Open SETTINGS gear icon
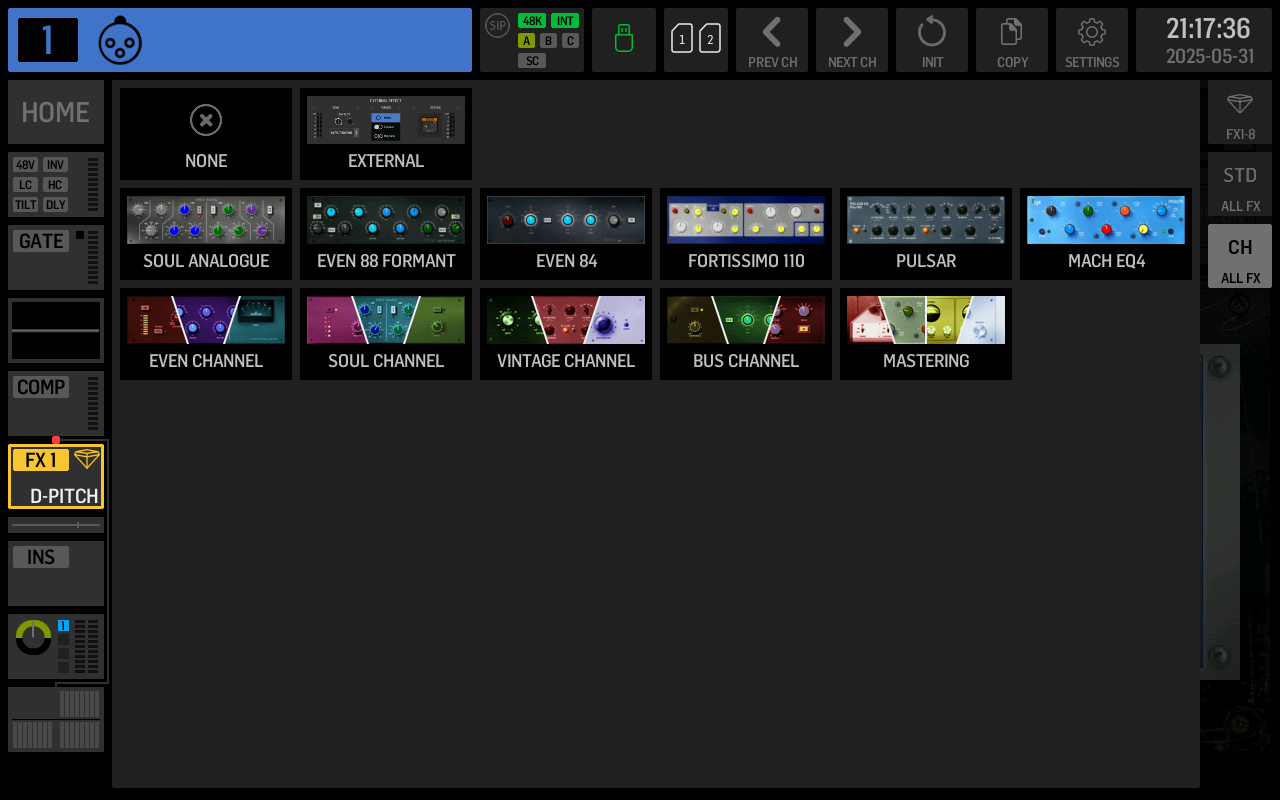Screen dimensions: 1280x800 [1092, 40]
